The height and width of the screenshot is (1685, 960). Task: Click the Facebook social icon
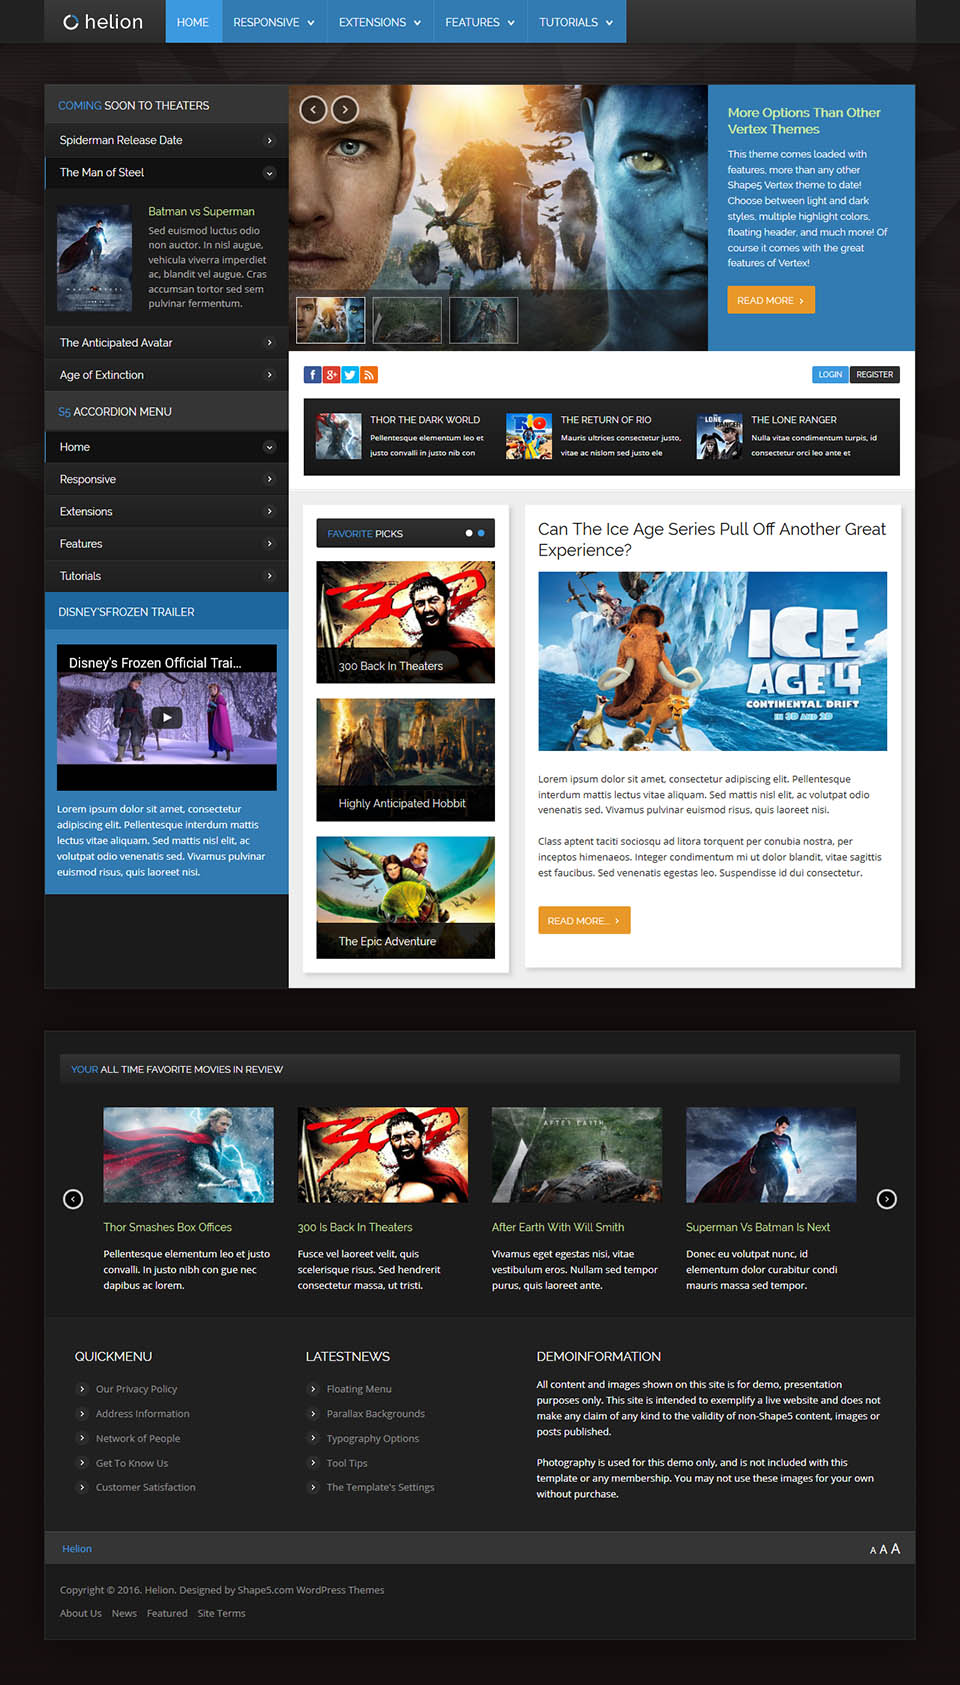coord(312,375)
